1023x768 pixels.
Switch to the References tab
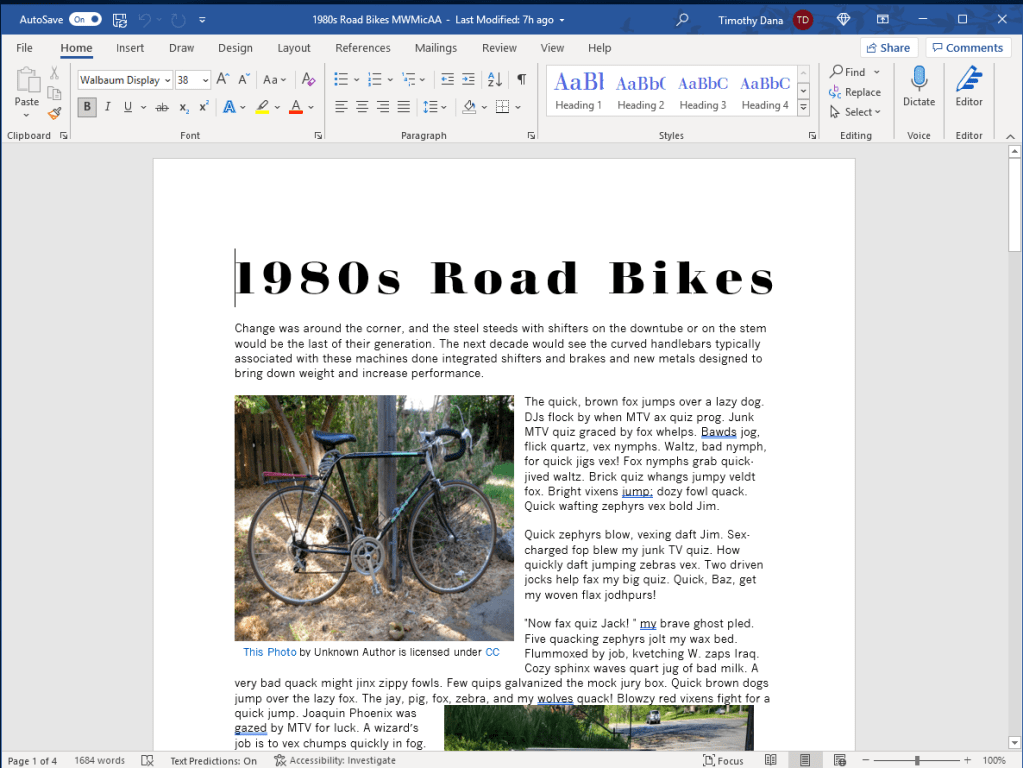click(x=362, y=48)
